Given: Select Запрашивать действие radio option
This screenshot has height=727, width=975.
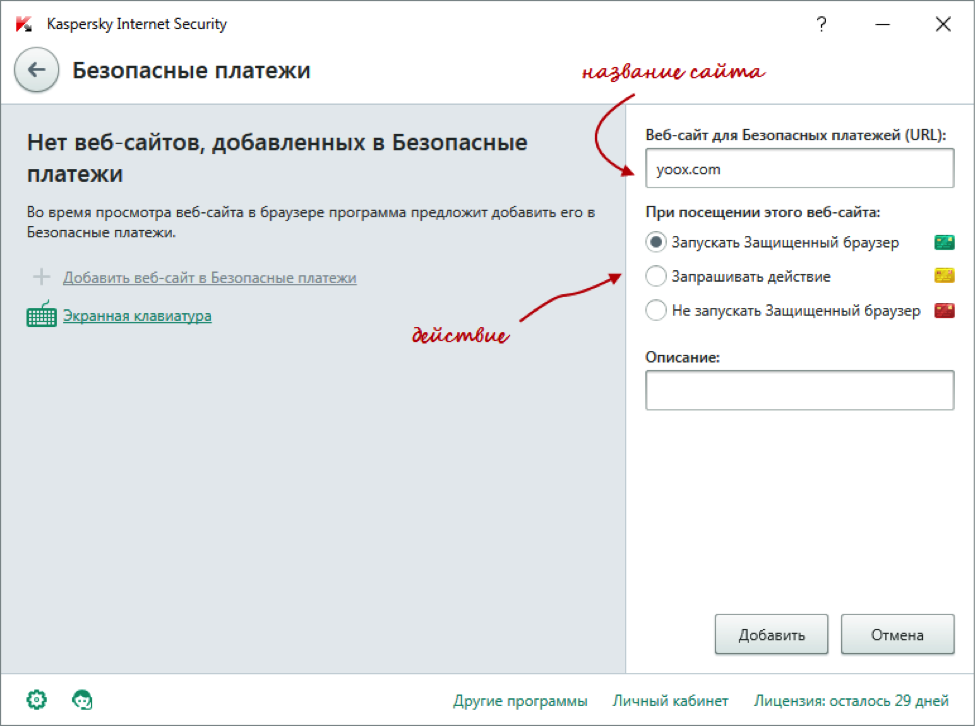Looking at the screenshot, I should coord(656,276).
